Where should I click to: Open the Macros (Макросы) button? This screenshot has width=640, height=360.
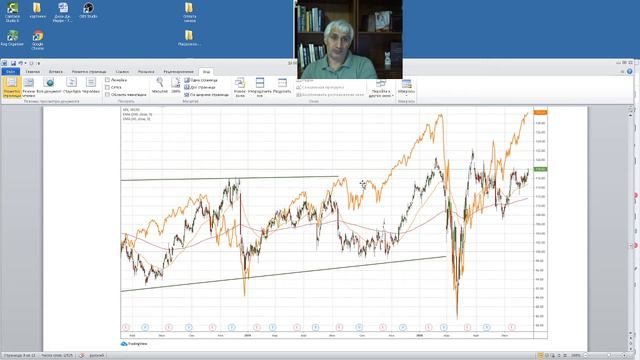(406, 87)
